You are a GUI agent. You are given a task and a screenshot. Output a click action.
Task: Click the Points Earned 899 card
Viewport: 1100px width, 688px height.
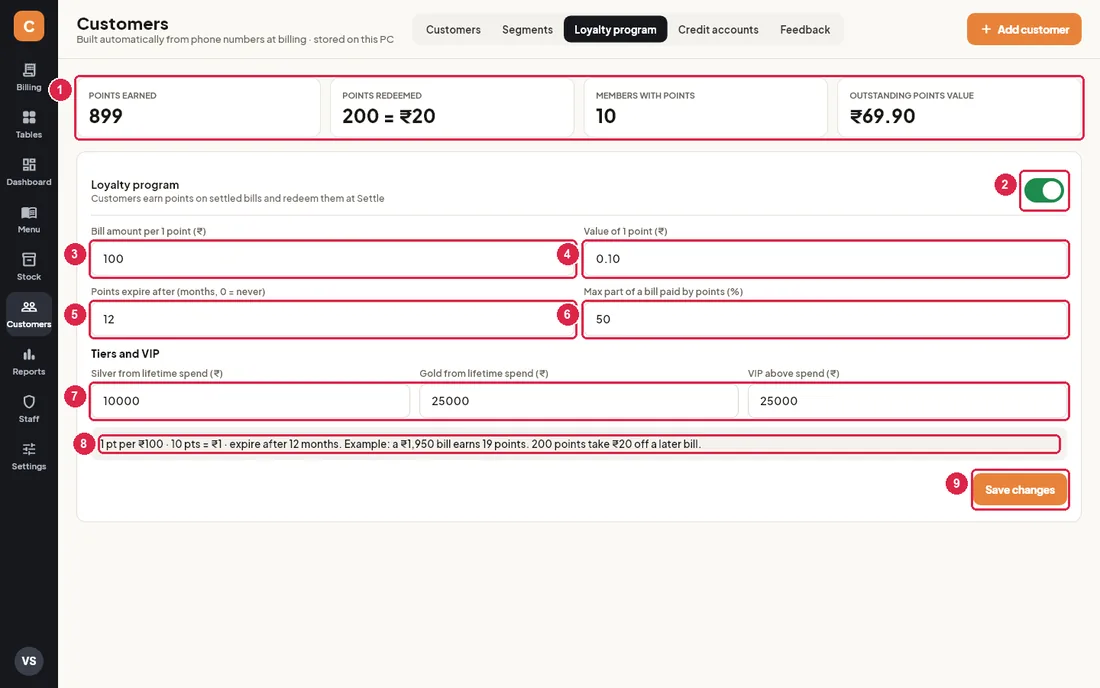tap(199, 107)
